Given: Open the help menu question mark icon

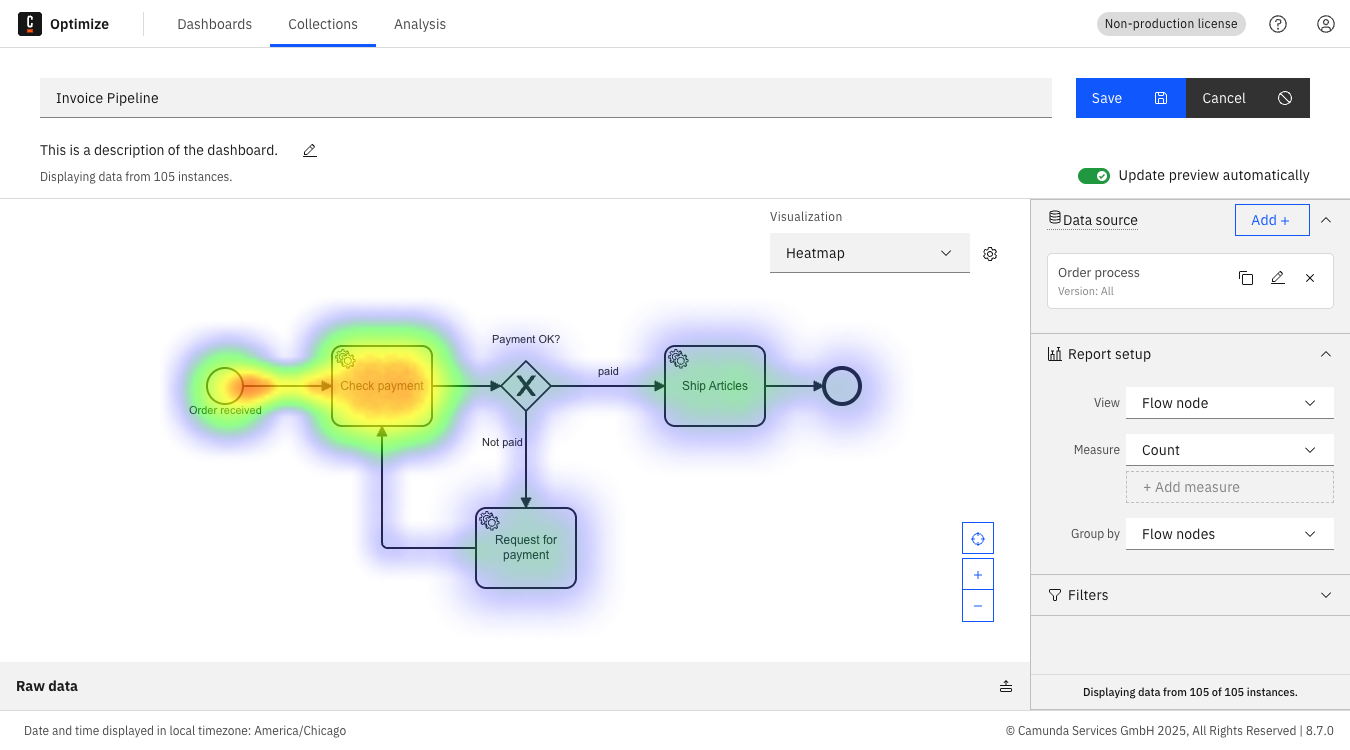Looking at the screenshot, I should [x=1278, y=24].
